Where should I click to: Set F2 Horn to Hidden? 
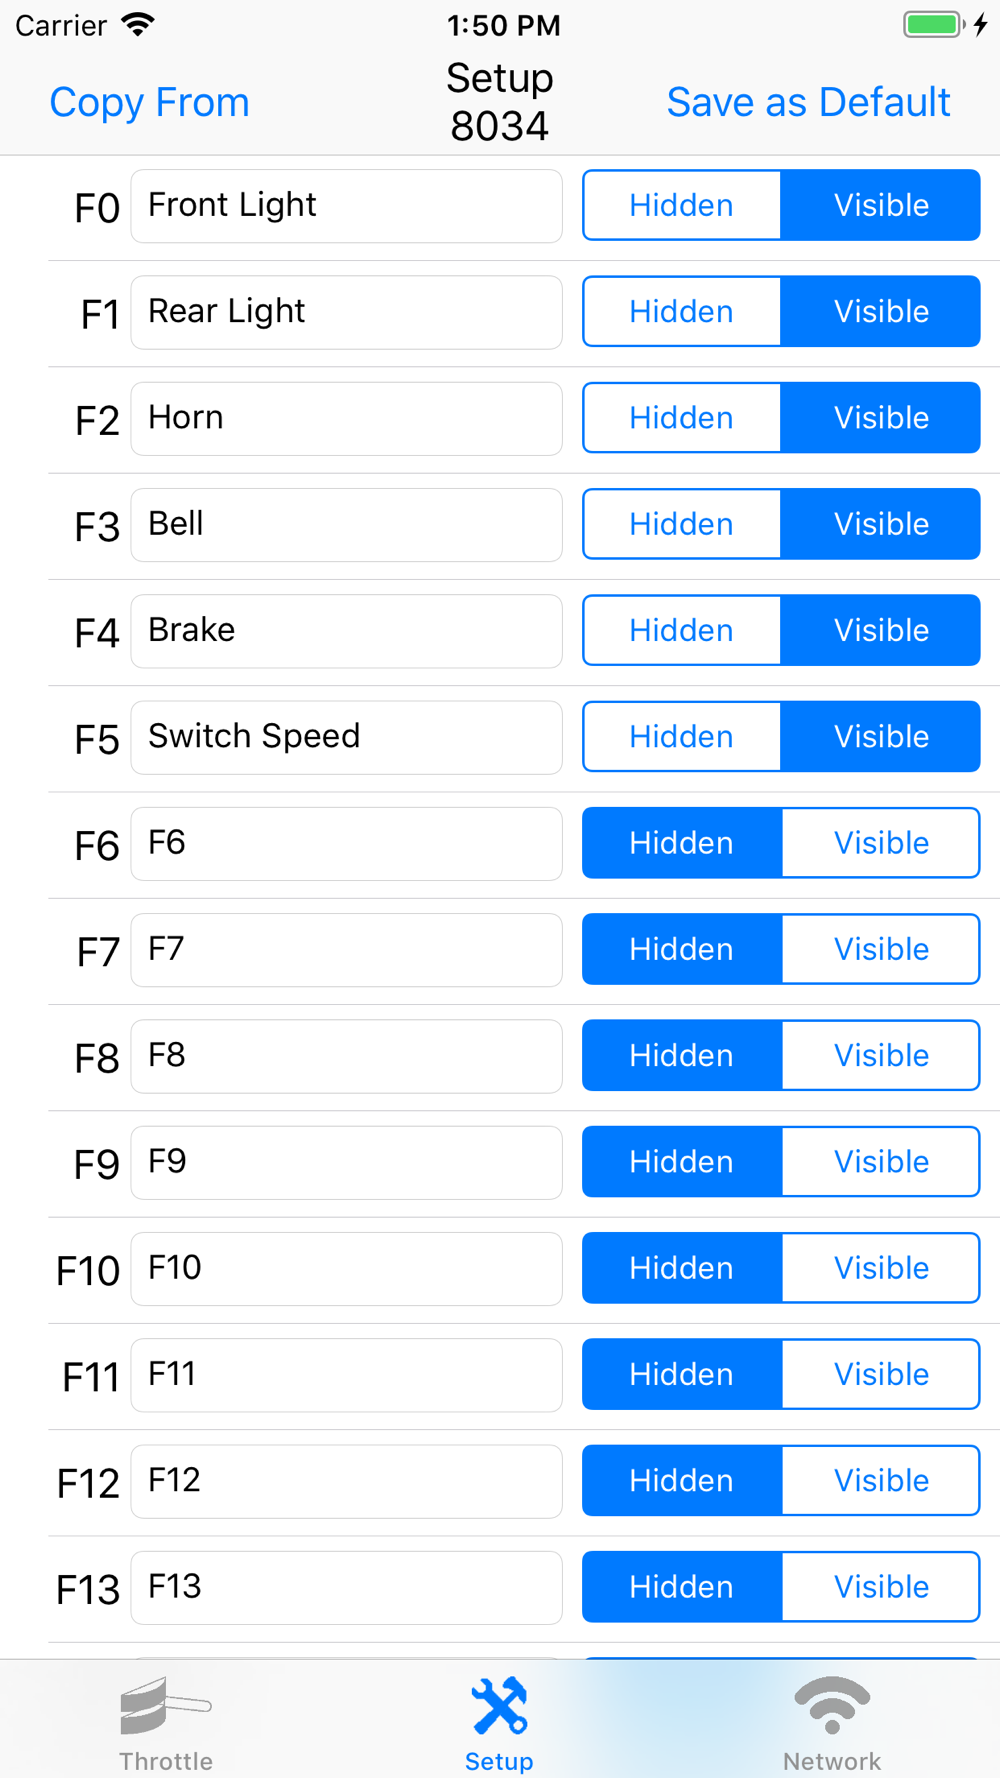coord(682,418)
